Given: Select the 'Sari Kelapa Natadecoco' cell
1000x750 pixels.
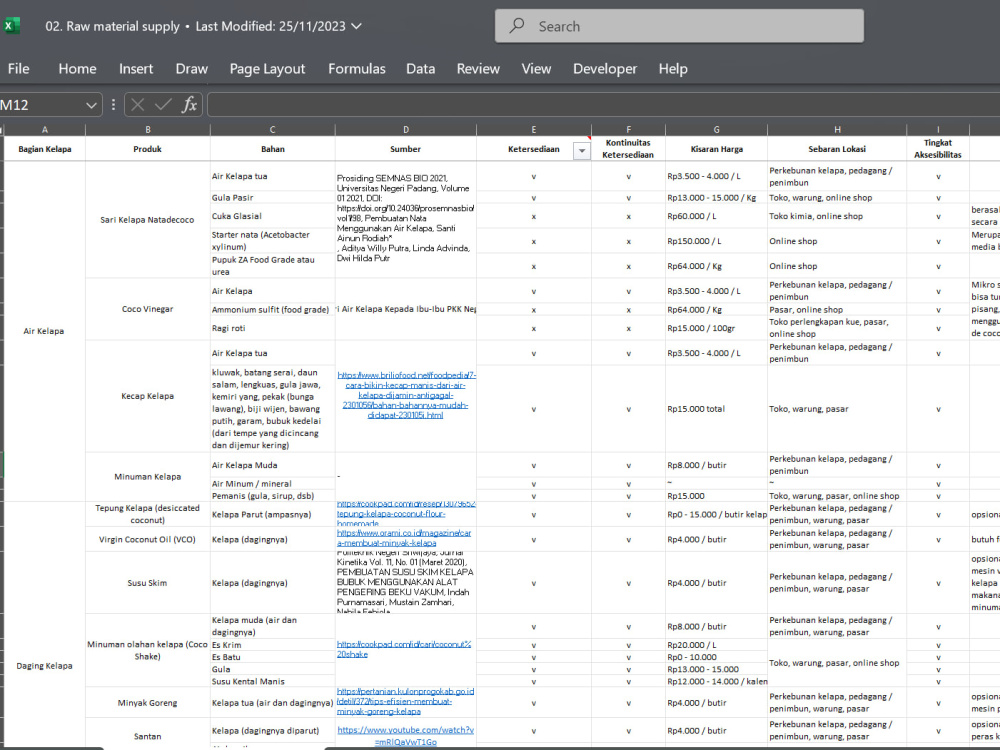Looking at the screenshot, I should [x=147, y=220].
